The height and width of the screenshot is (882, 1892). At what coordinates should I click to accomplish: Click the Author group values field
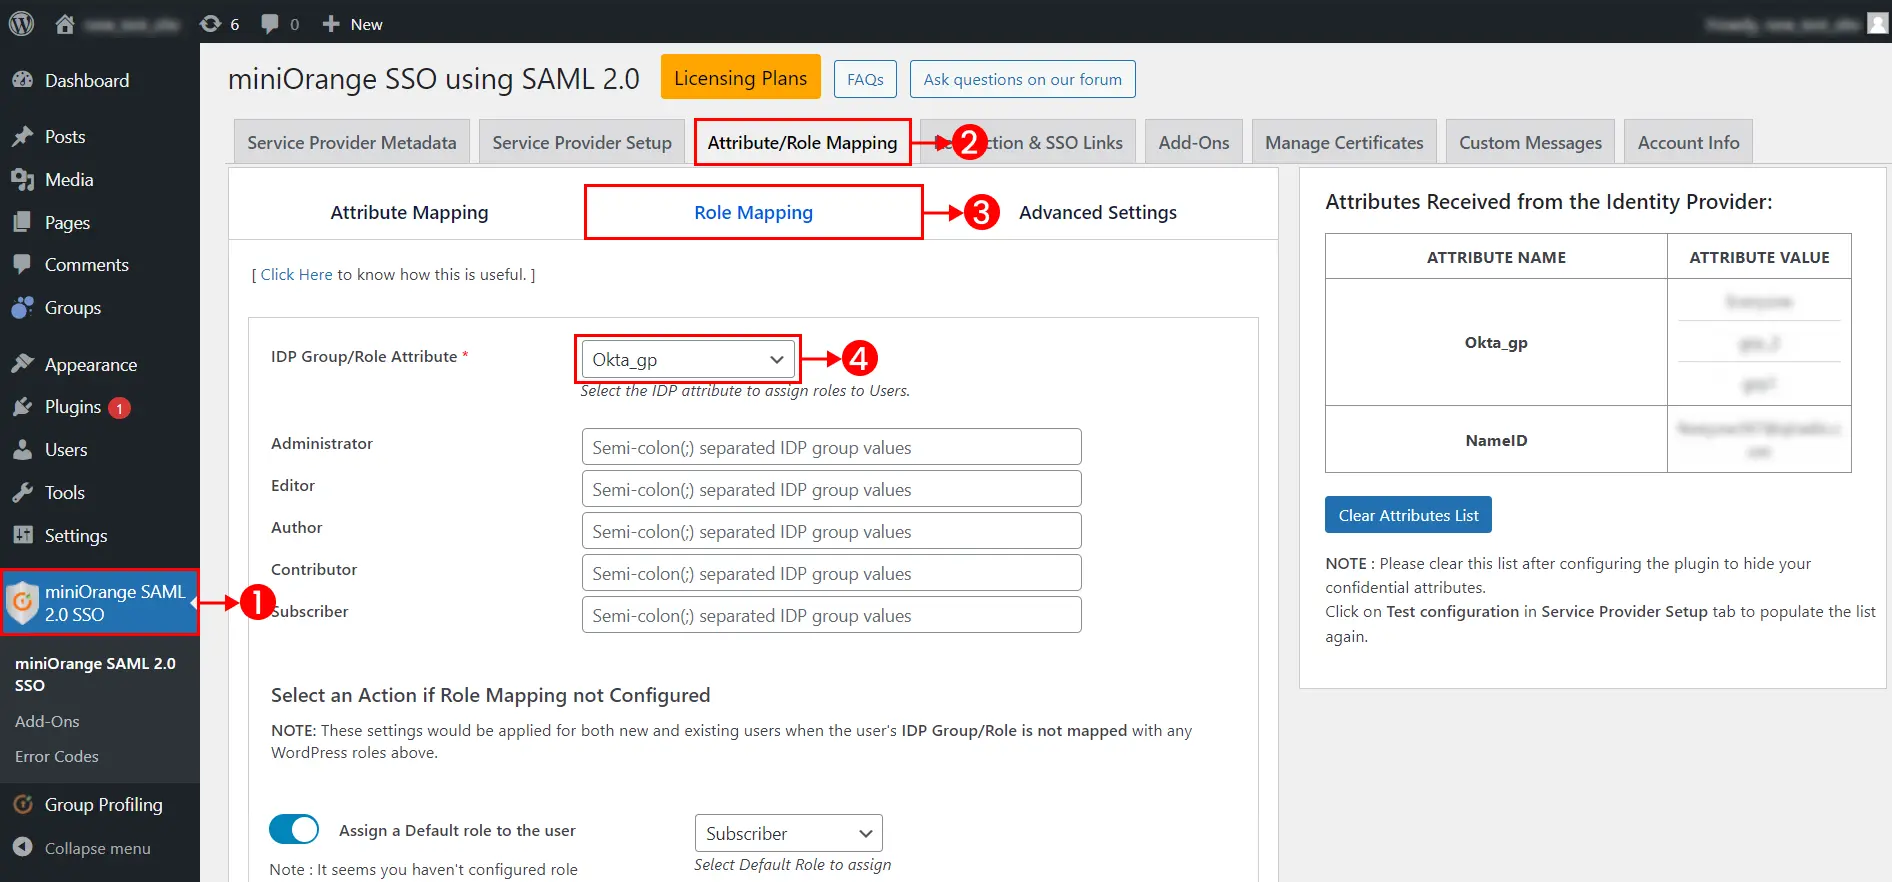[831, 531]
